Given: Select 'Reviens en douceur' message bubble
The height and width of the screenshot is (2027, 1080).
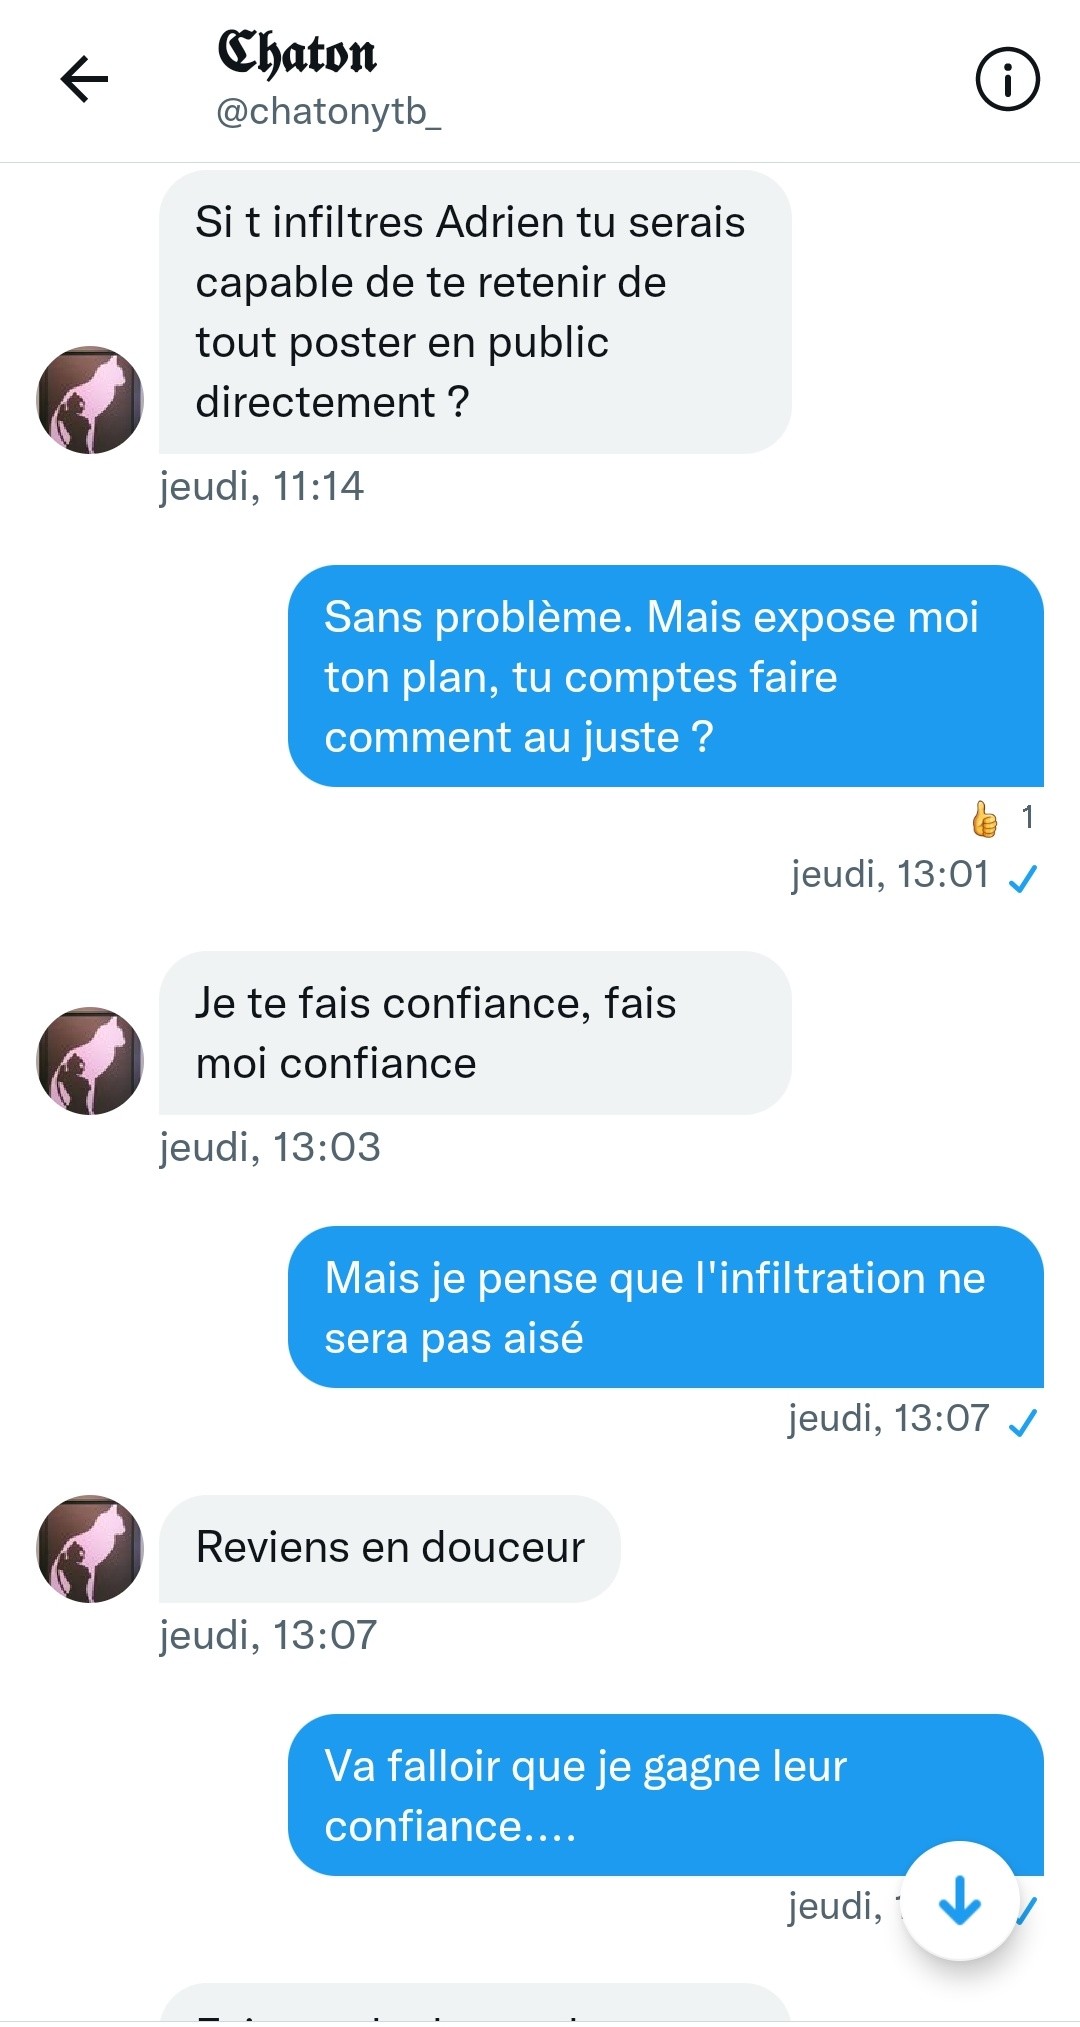Looking at the screenshot, I should pos(390,1549).
